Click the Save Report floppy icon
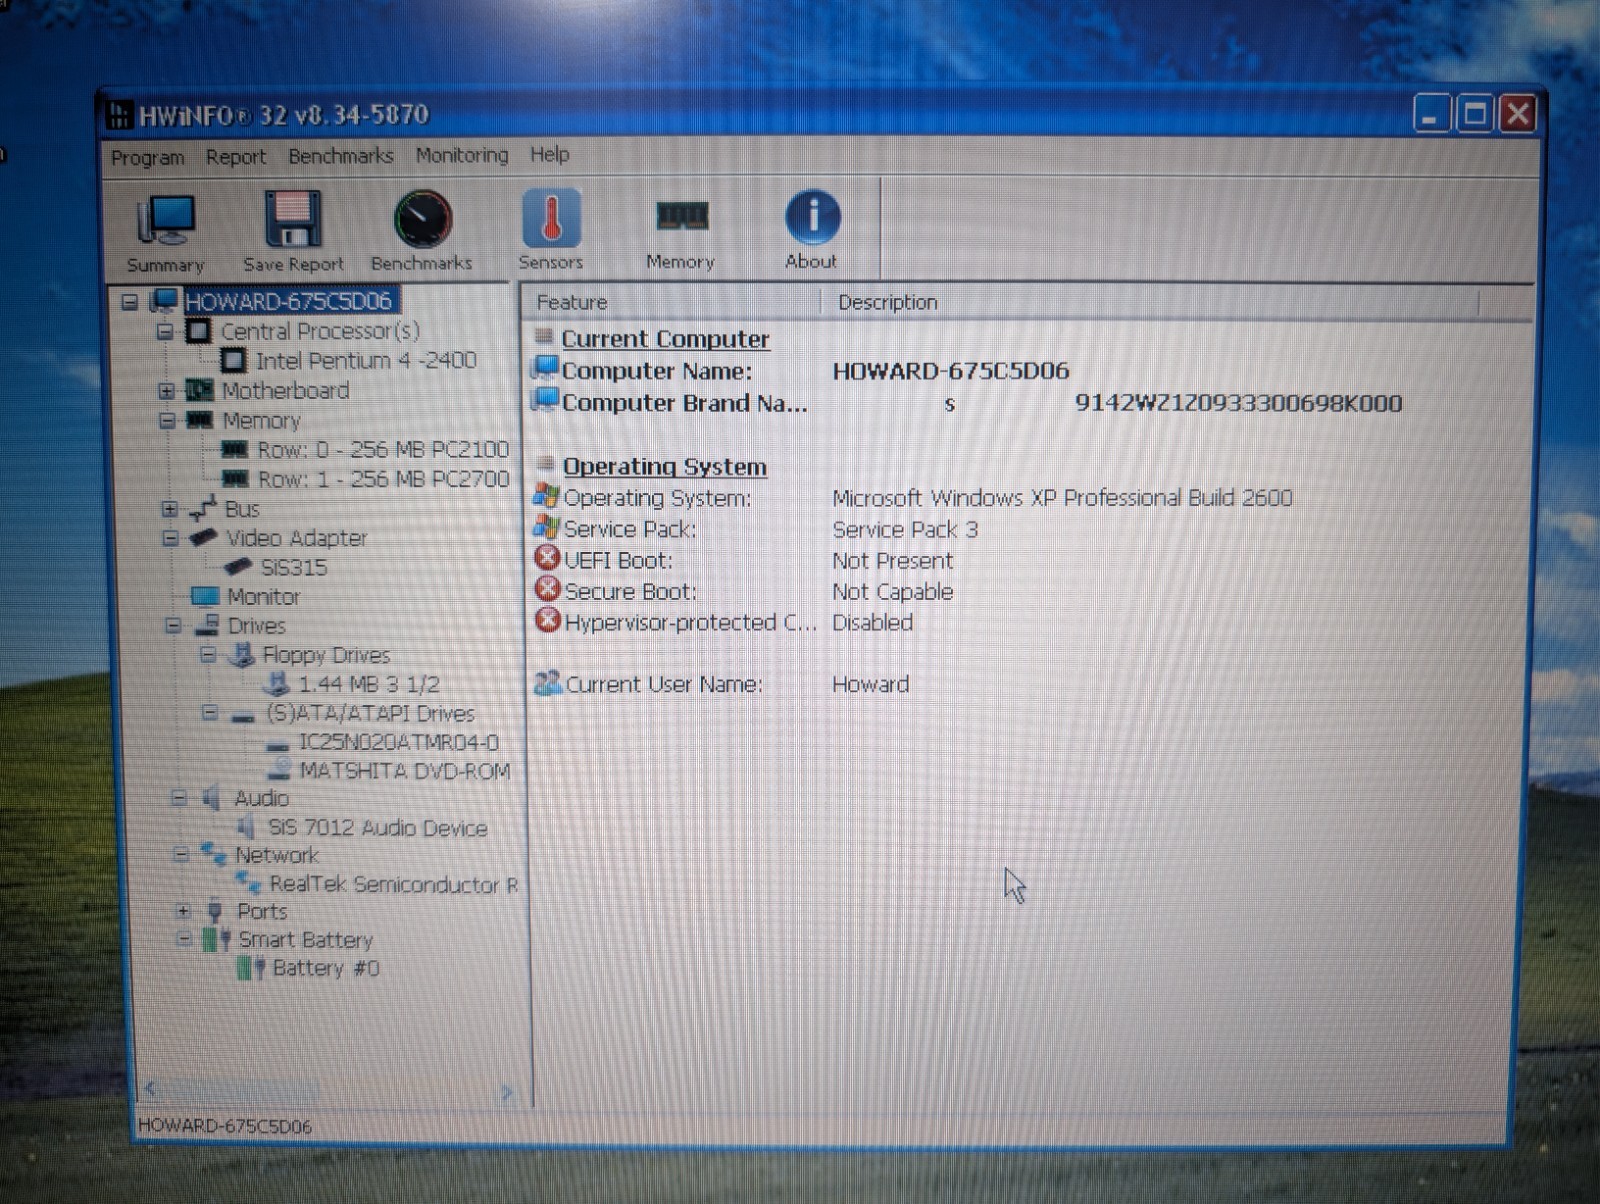Image resolution: width=1600 pixels, height=1204 pixels. (293, 219)
